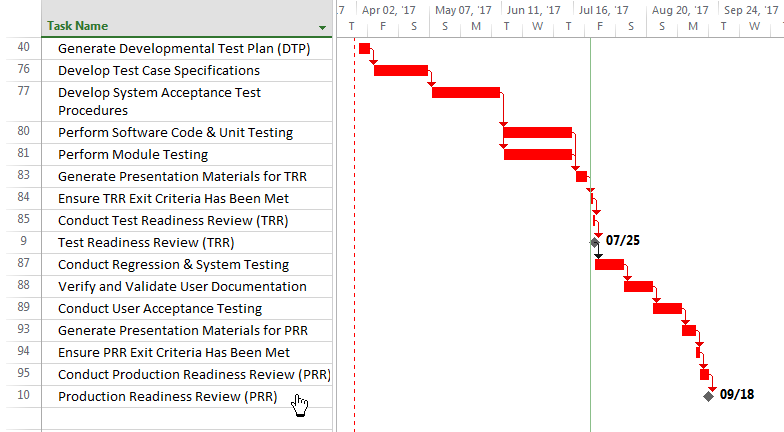Select the Develop Test Case Specifications bar
This screenshot has height=432, width=784.
click(x=401, y=70)
